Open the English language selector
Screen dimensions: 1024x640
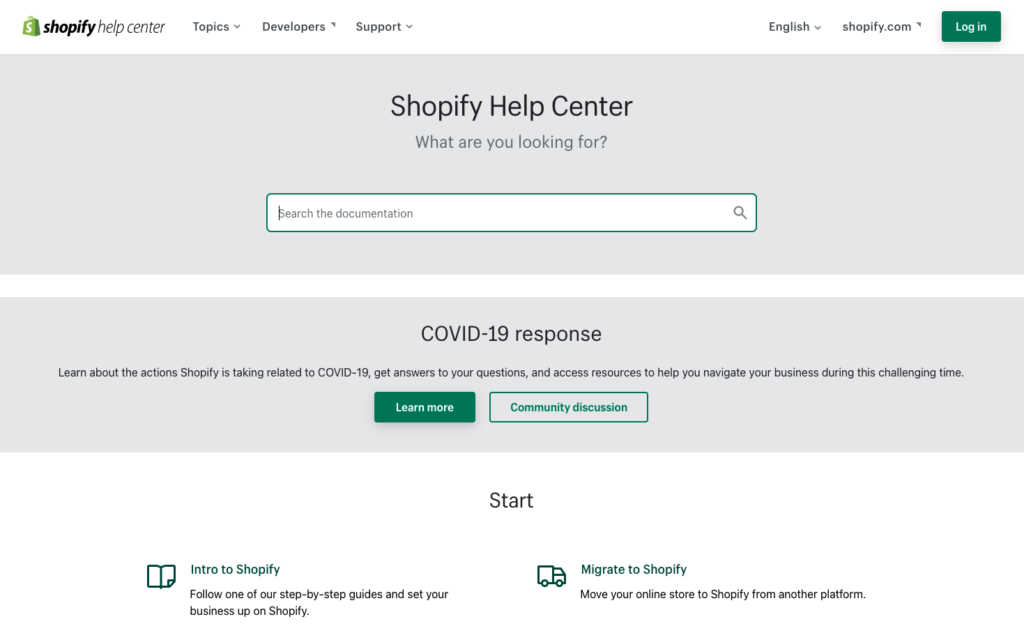click(x=795, y=27)
